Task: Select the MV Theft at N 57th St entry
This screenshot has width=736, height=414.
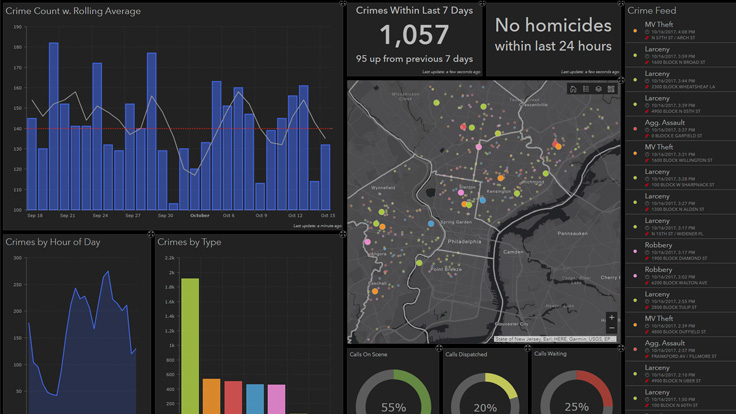Action: [679, 31]
